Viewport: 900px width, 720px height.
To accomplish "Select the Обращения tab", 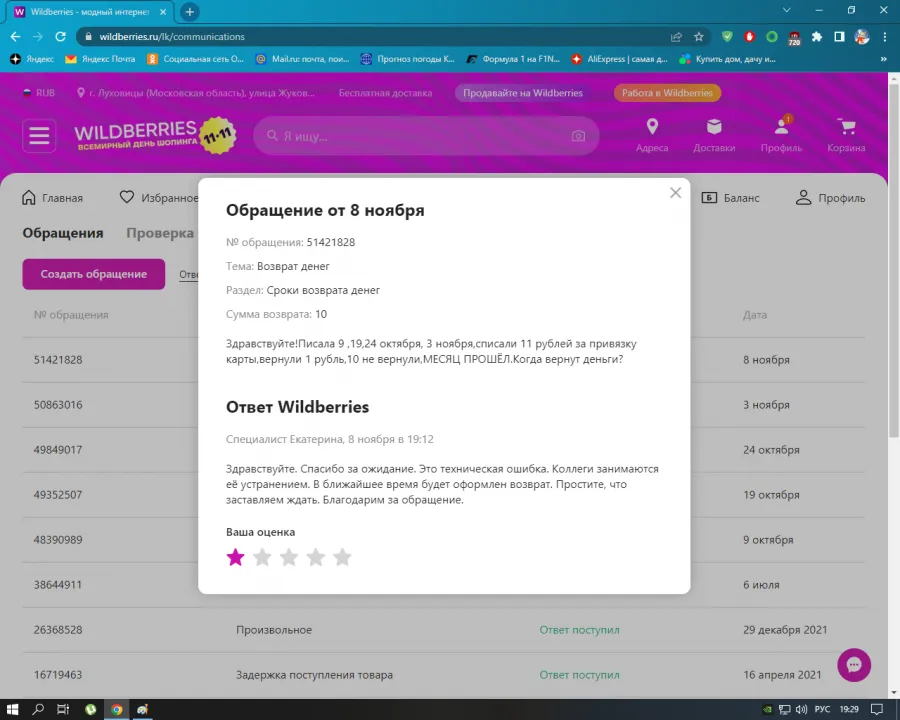I will tap(63, 233).
